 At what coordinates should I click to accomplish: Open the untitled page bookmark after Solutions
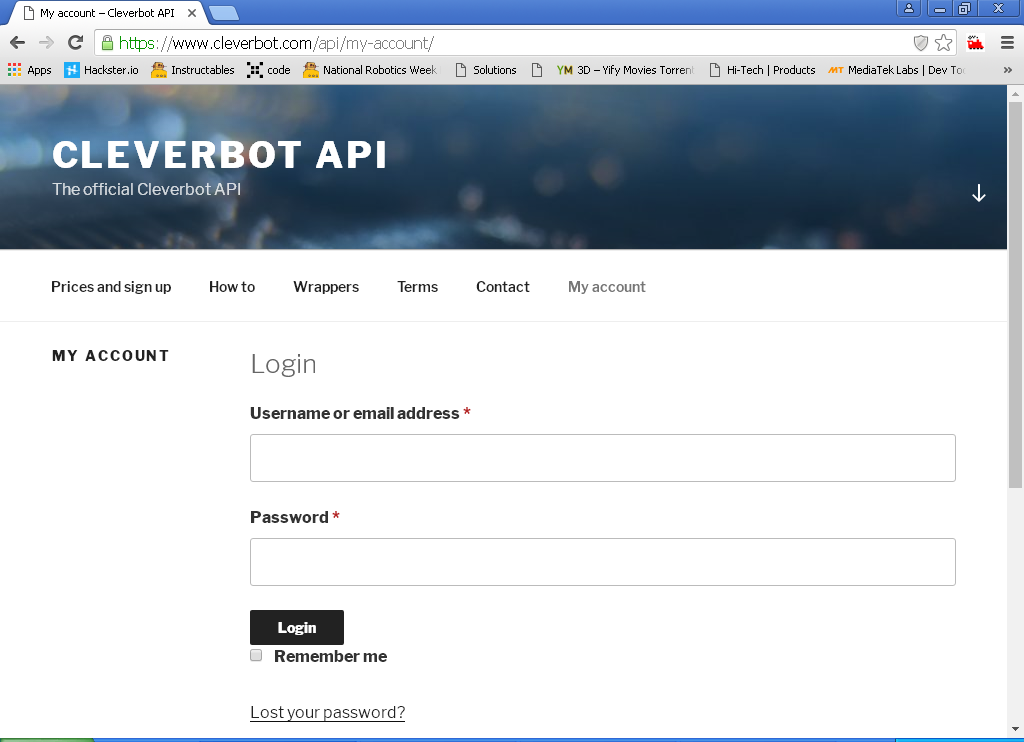(537, 70)
